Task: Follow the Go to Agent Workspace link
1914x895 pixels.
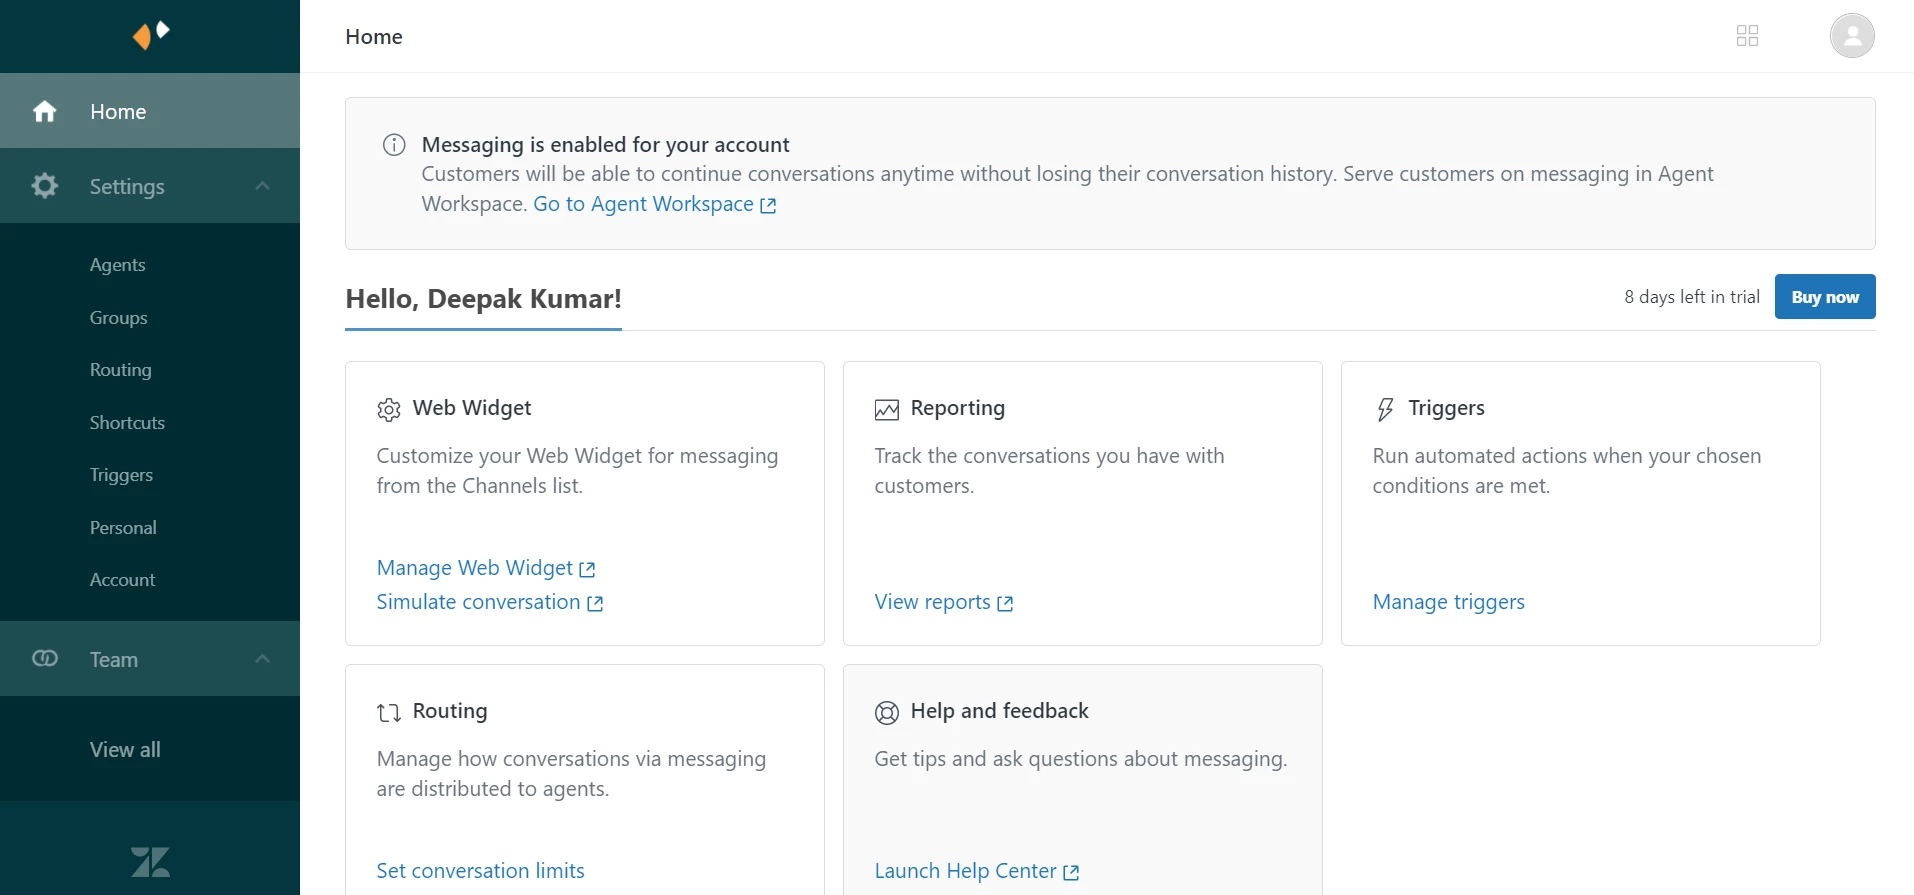Action: (x=654, y=204)
